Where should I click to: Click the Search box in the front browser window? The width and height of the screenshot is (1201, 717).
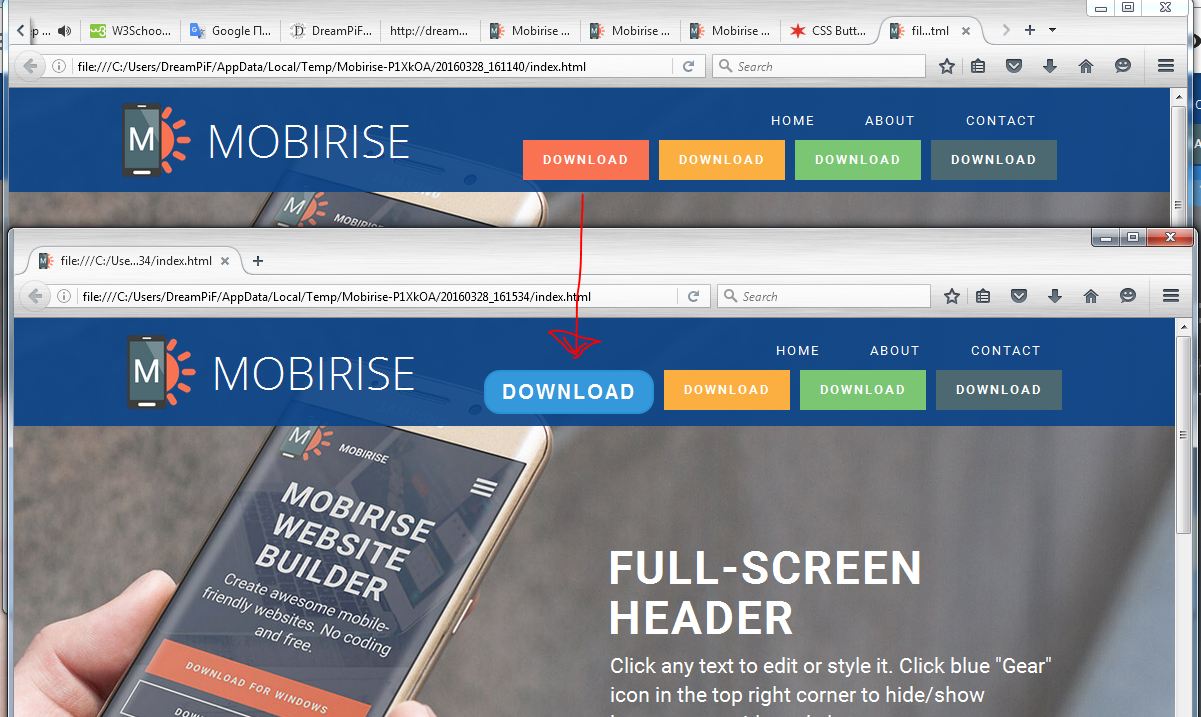[x=824, y=296]
